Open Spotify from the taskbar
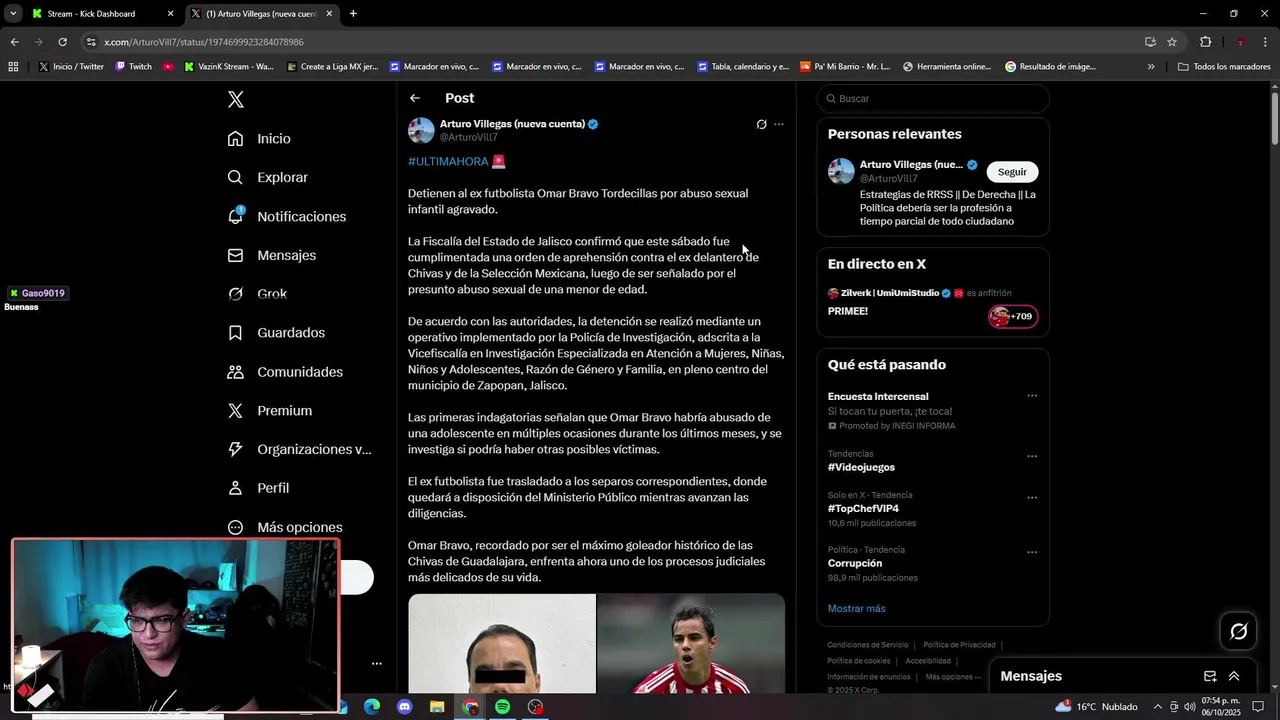1280x720 pixels. (x=502, y=707)
